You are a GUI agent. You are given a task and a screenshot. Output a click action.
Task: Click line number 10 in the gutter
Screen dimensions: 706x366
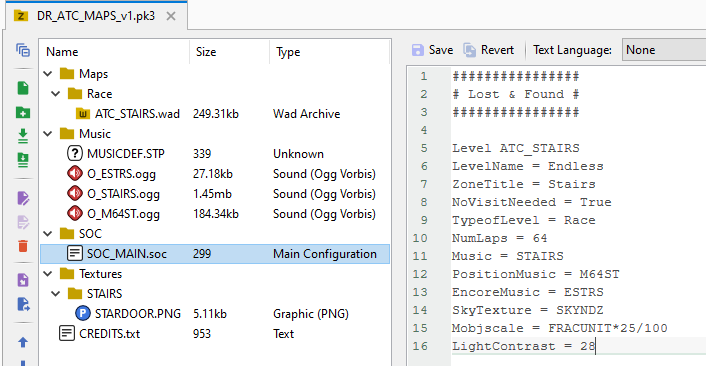[420, 238]
